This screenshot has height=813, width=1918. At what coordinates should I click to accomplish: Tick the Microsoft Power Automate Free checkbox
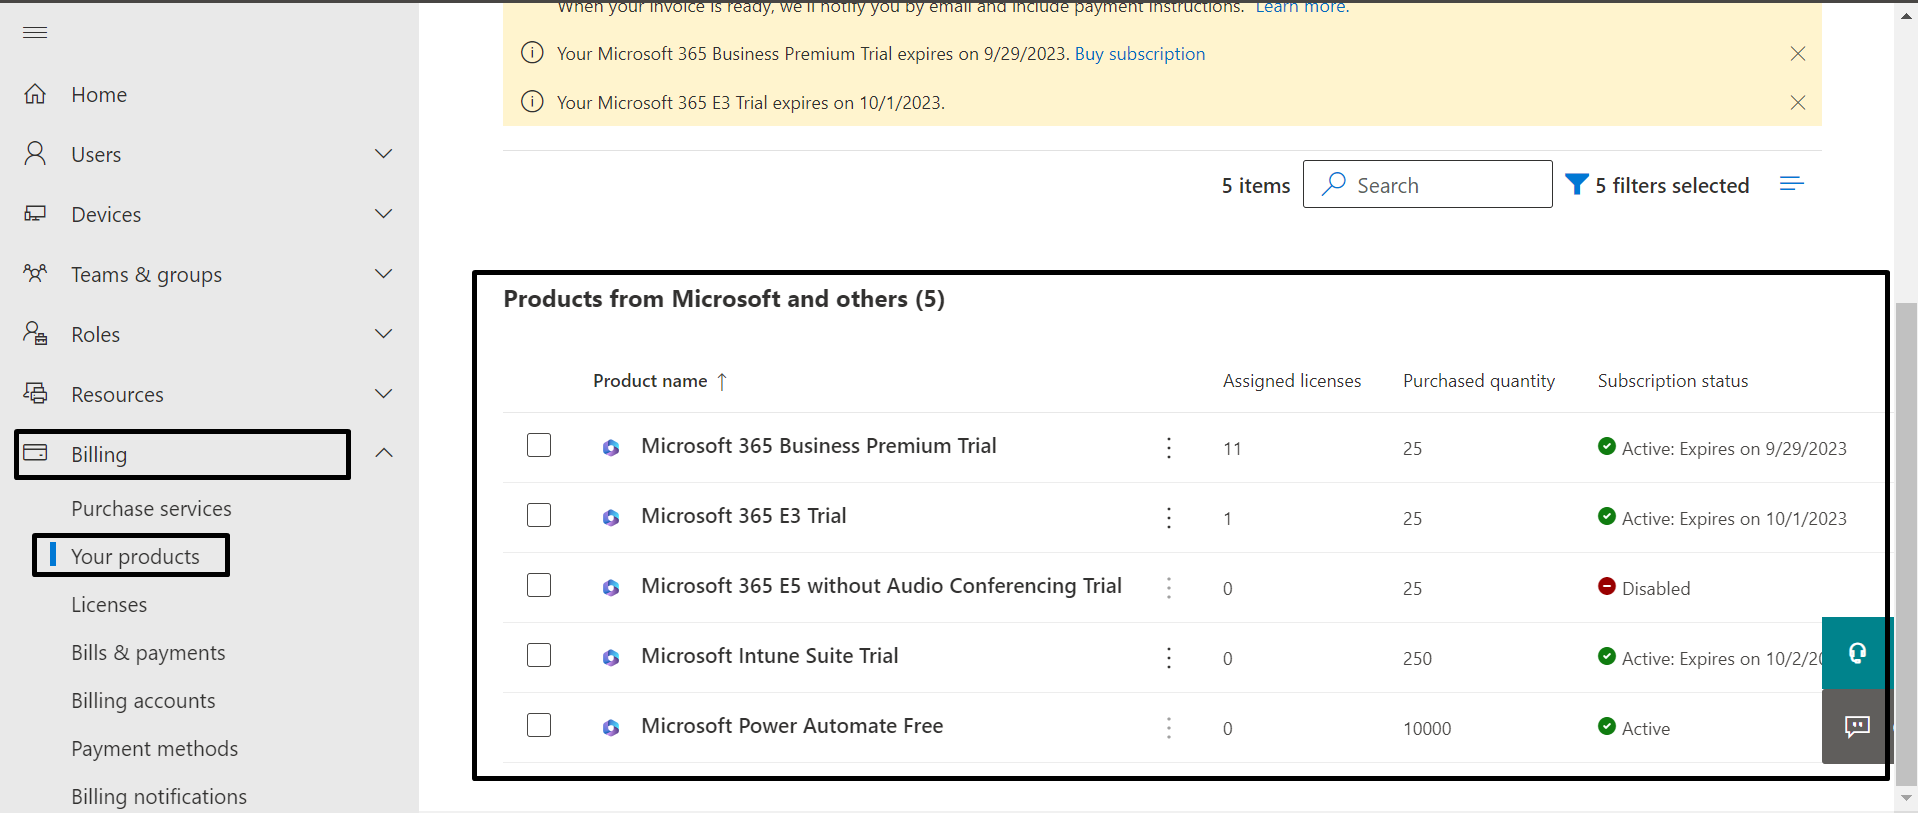coord(539,725)
